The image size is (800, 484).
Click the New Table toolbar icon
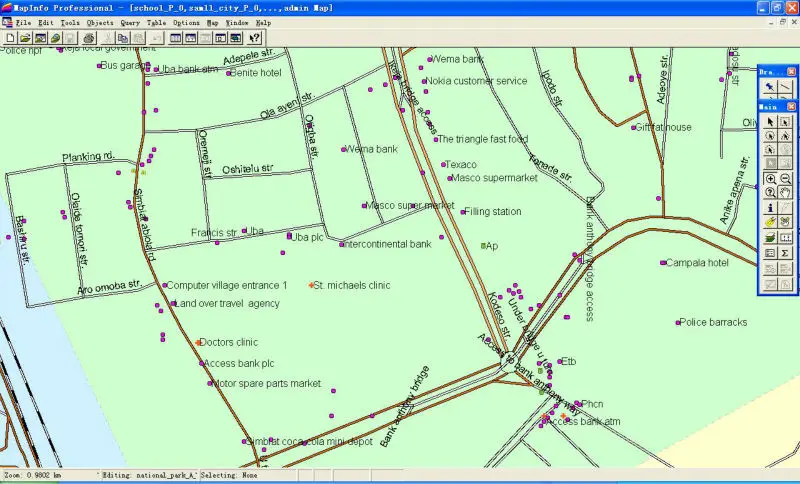point(10,38)
